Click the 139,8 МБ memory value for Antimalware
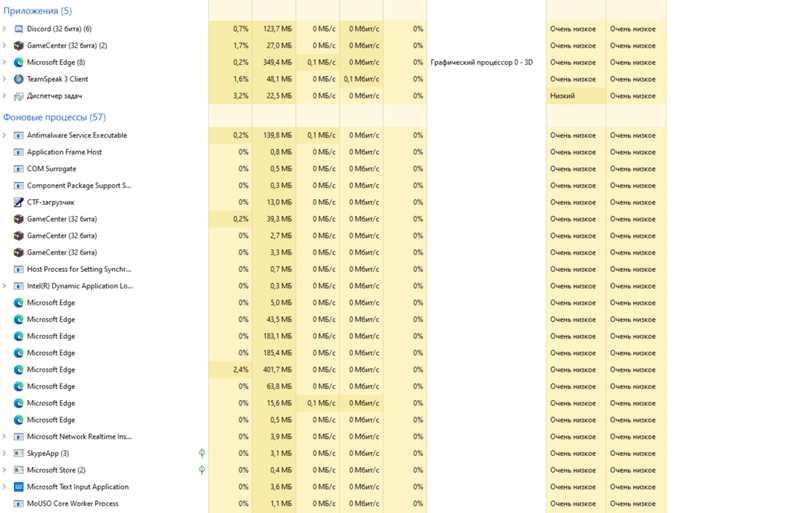The image size is (800, 513). [x=277, y=135]
